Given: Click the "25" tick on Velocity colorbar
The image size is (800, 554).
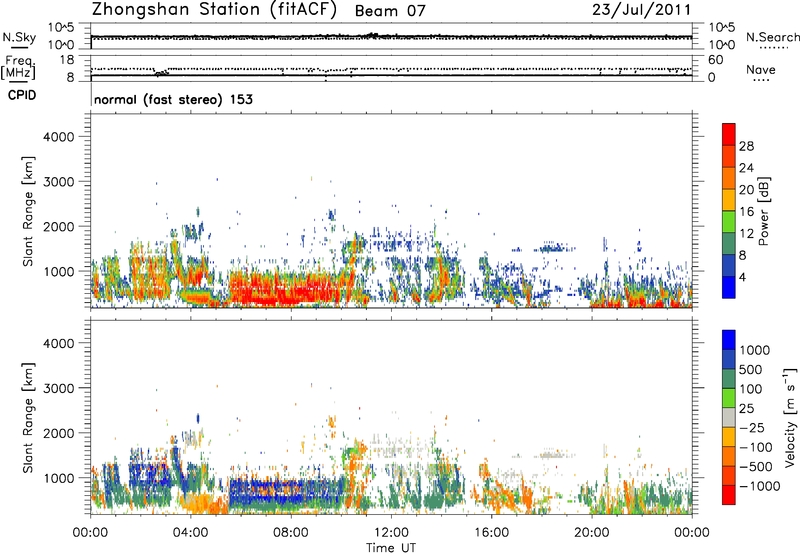Looking at the screenshot, I should [x=746, y=409].
